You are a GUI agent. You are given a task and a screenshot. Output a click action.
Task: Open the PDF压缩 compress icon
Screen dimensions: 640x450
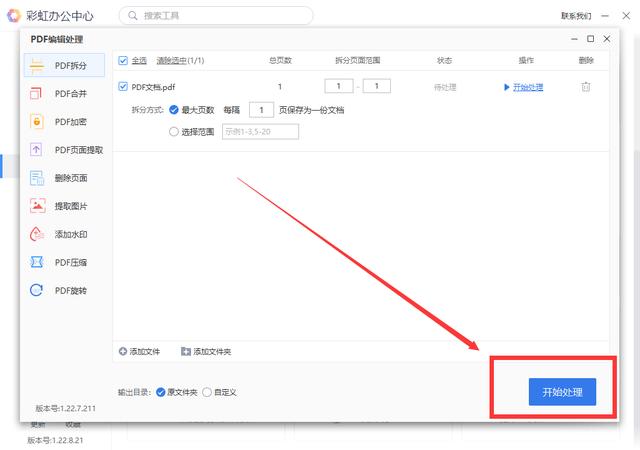pos(37,262)
